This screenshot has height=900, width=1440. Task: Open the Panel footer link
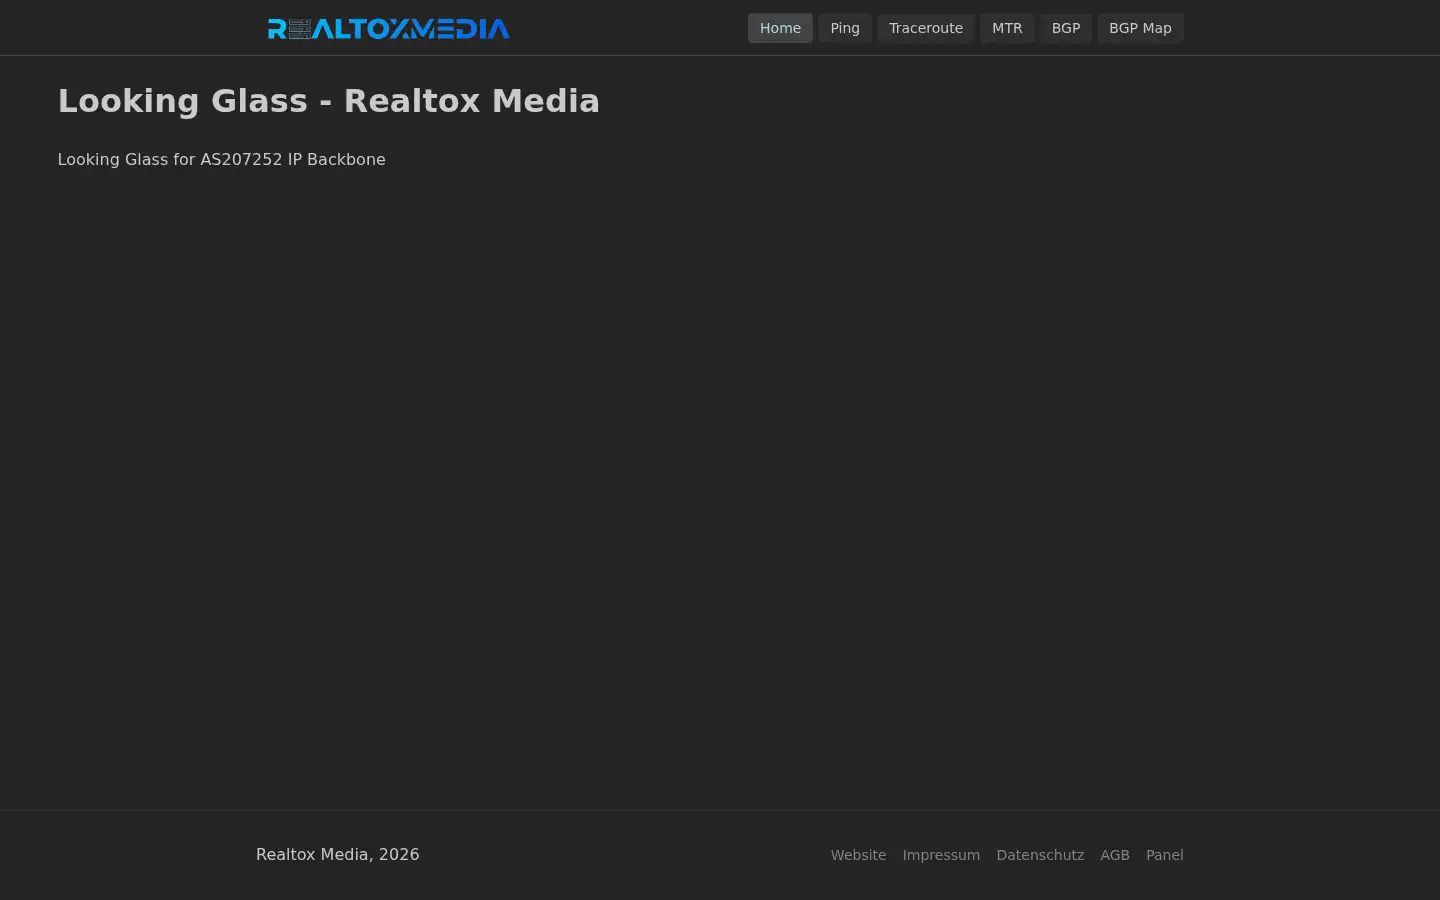[1165, 855]
